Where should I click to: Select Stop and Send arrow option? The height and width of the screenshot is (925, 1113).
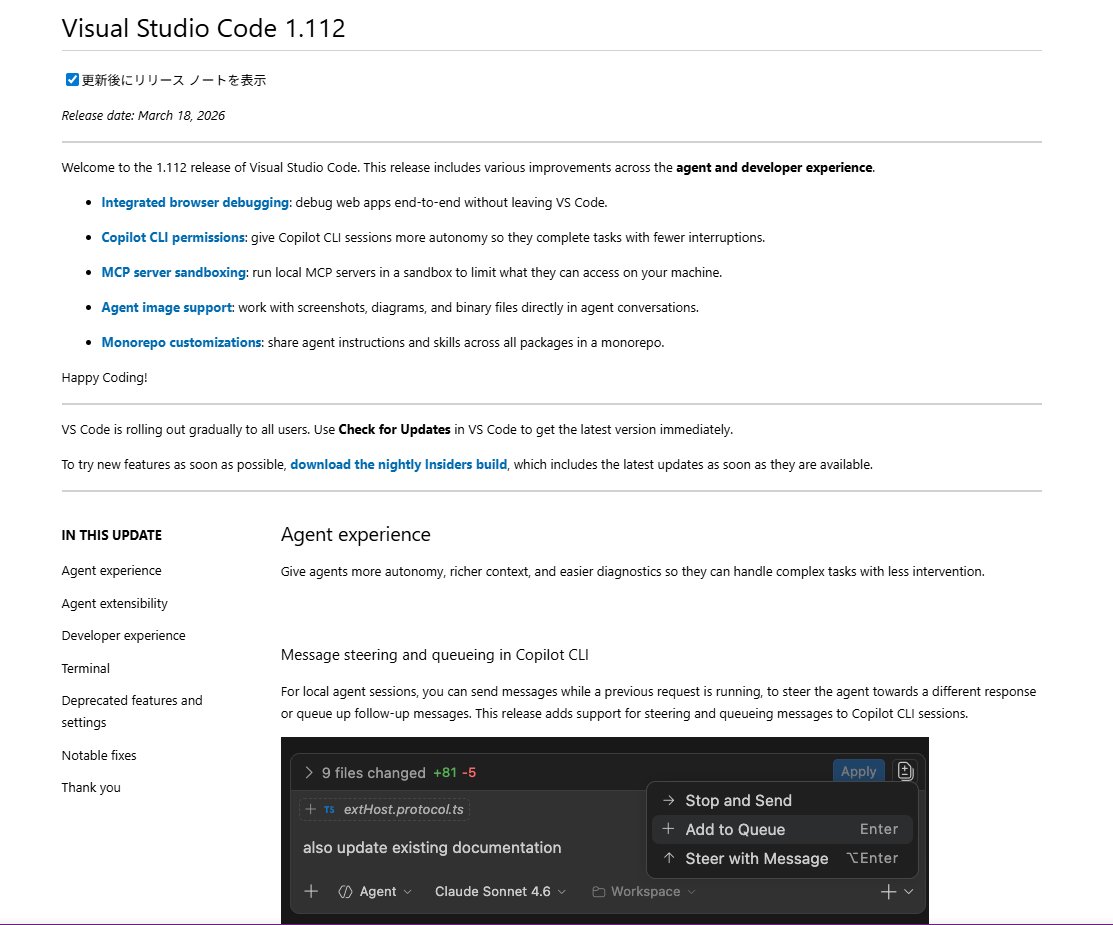tap(738, 800)
